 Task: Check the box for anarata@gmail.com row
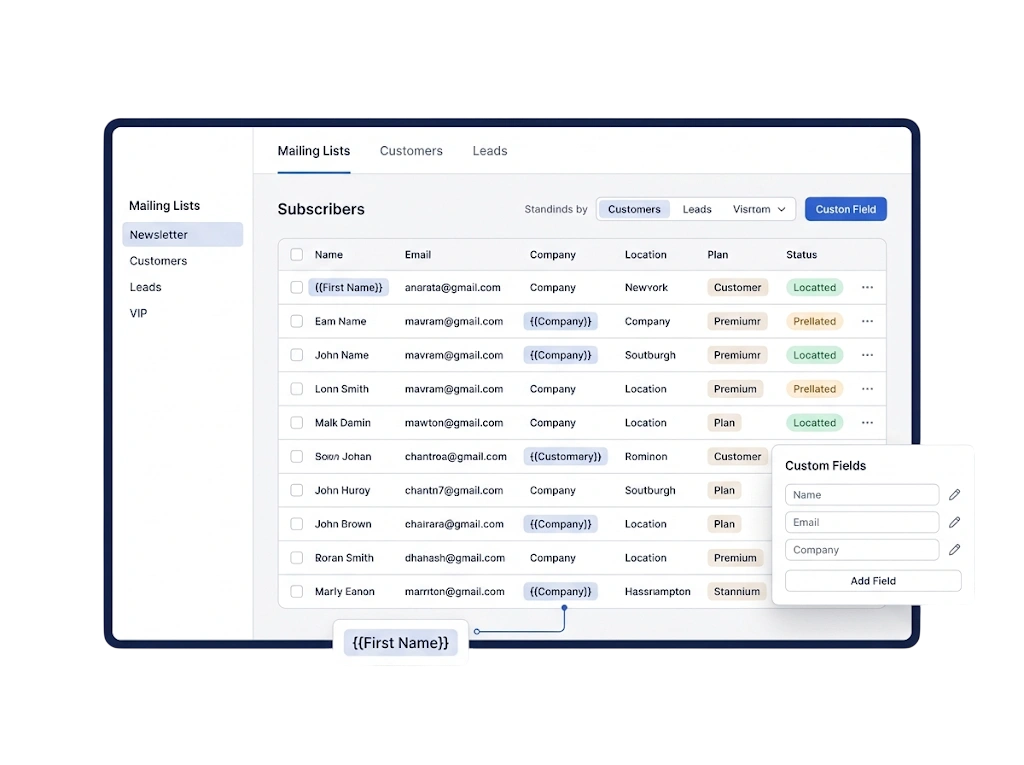(296, 287)
